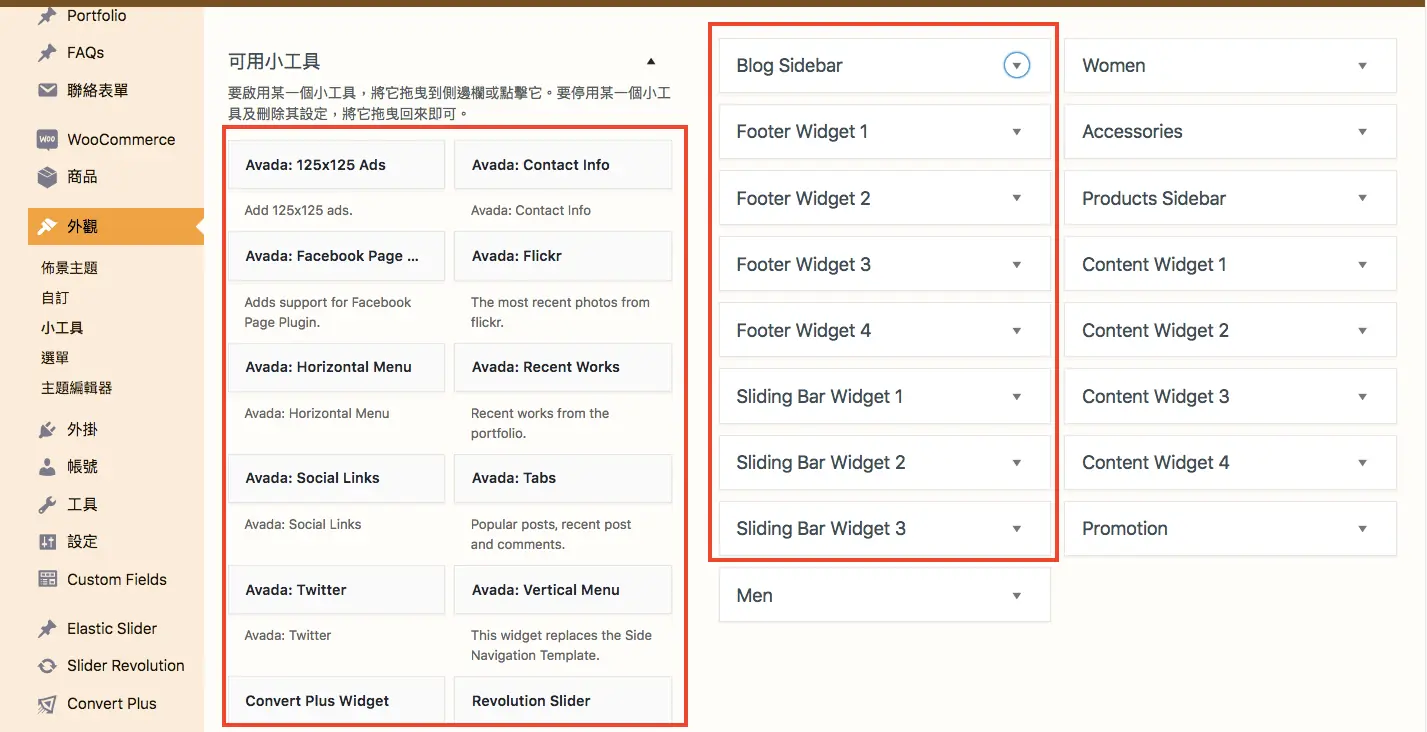Viewport: 1427px width, 732px height.
Task: Expand the Women sidebar area
Action: pos(1362,66)
